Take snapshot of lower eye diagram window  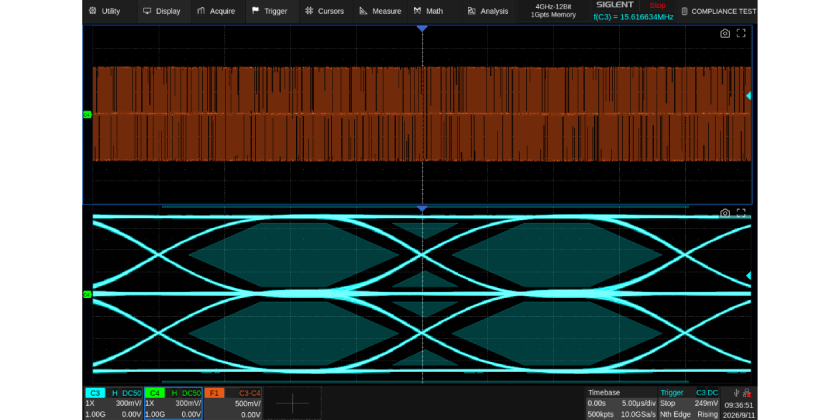pyautogui.click(x=725, y=213)
